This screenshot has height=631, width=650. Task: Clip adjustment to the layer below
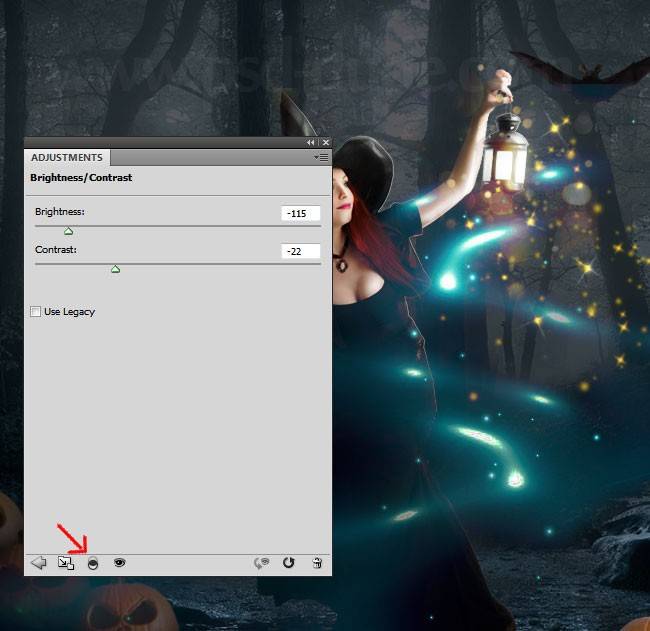pyautogui.click(x=93, y=563)
